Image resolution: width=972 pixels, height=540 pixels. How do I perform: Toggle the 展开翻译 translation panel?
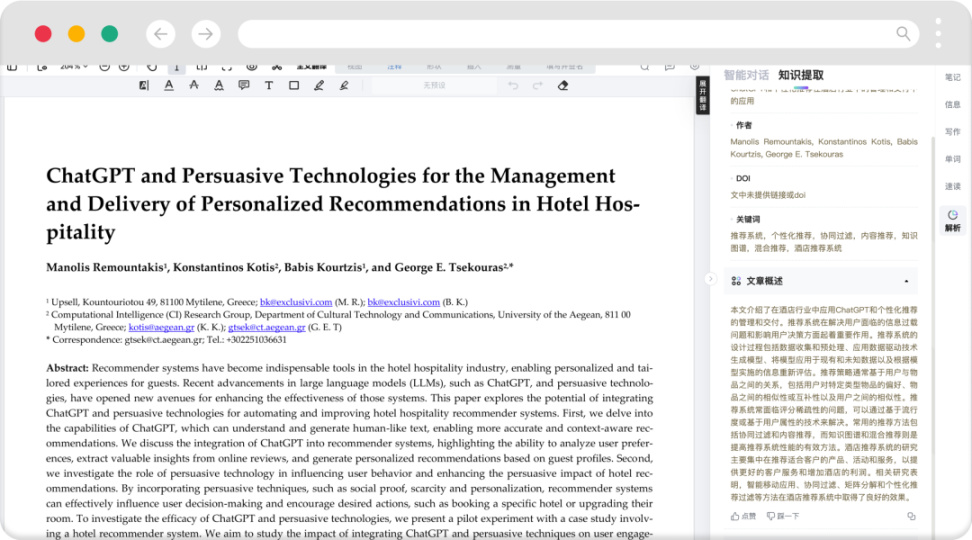click(702, 94)
